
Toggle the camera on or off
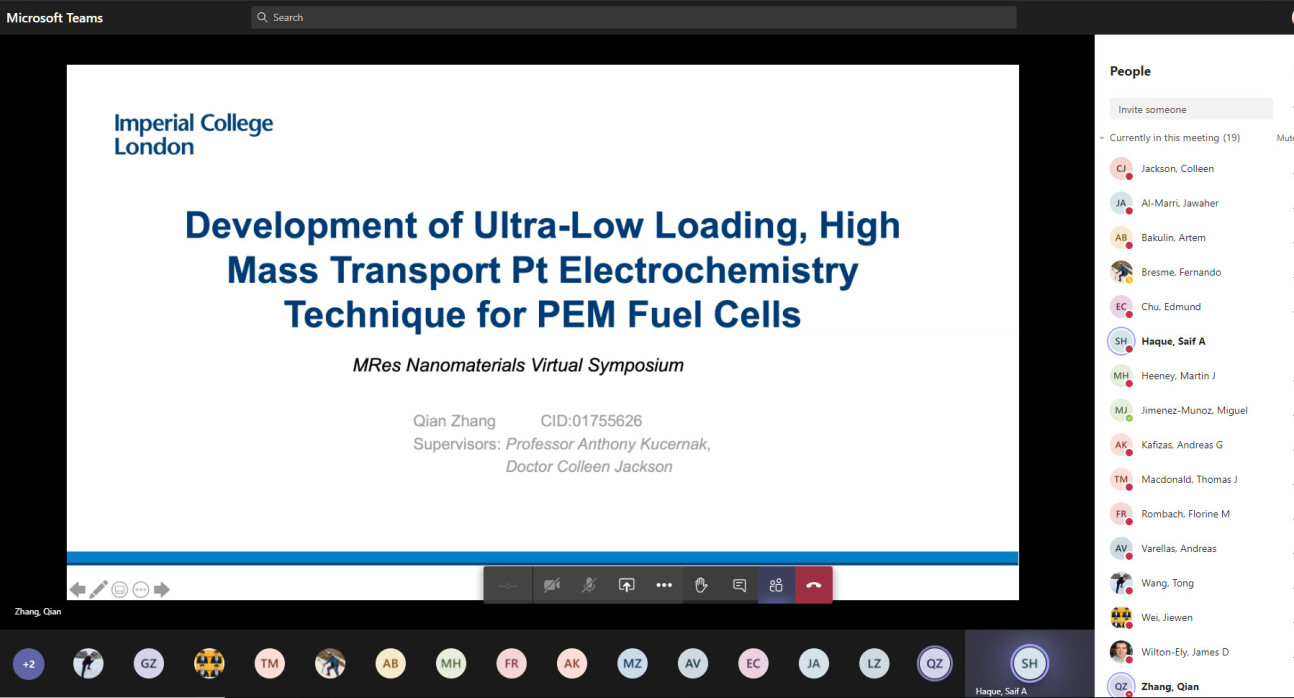click(x=551, y=585)
